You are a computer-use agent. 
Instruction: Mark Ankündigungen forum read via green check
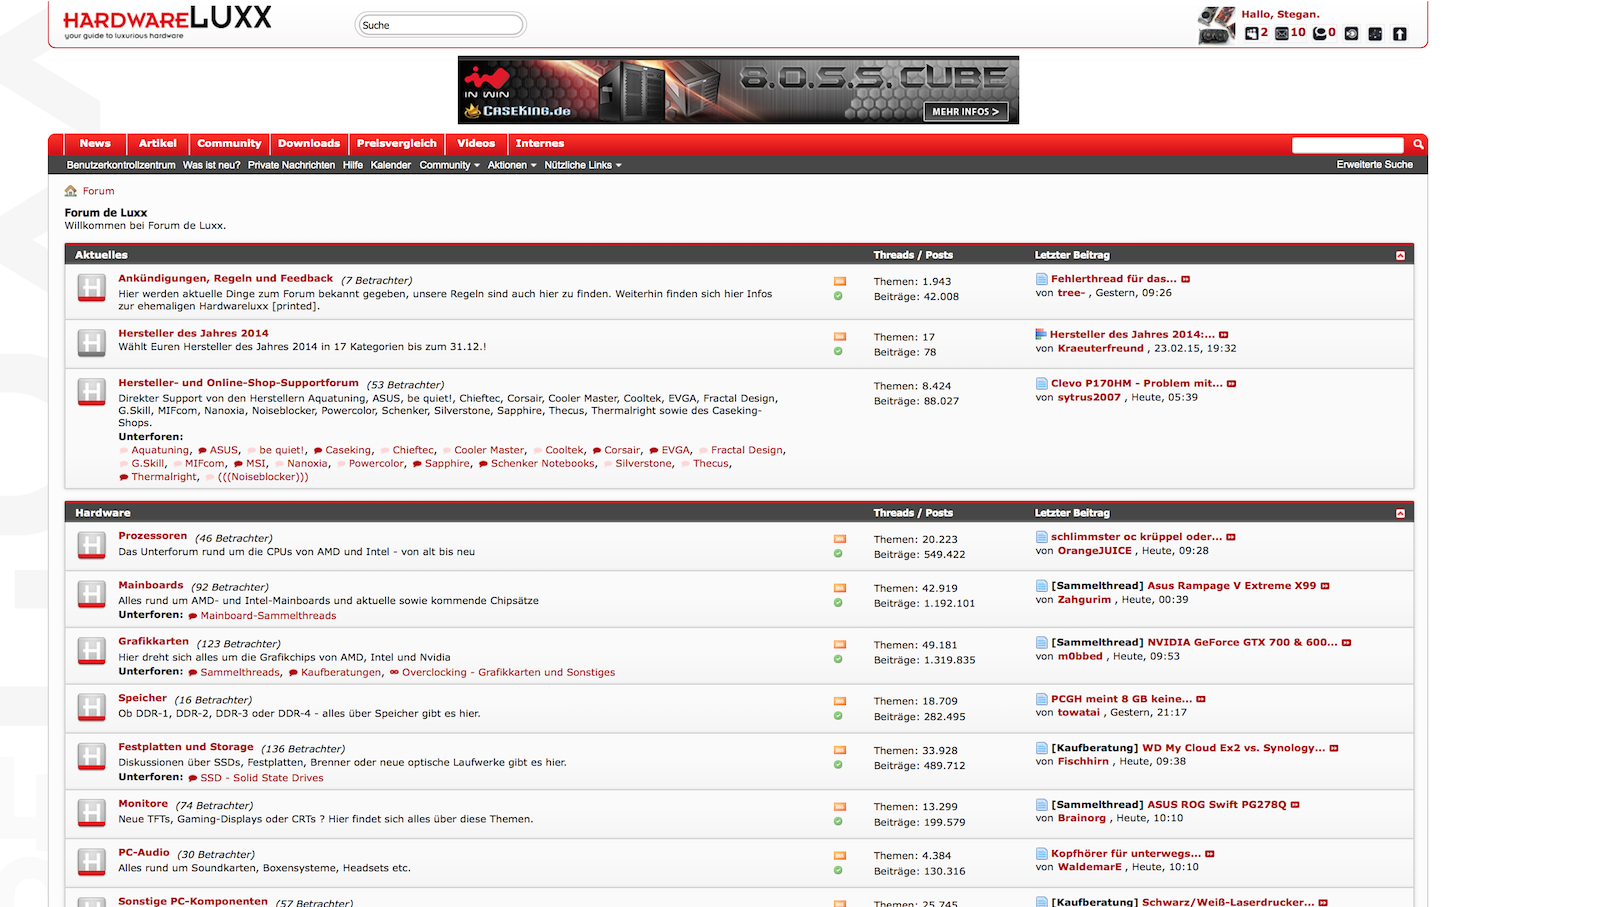(x=838, y=296)
